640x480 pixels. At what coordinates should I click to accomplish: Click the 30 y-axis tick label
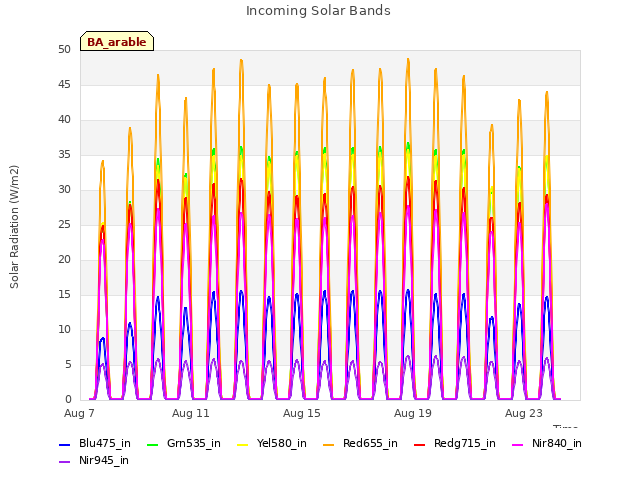tap(64, 190)
